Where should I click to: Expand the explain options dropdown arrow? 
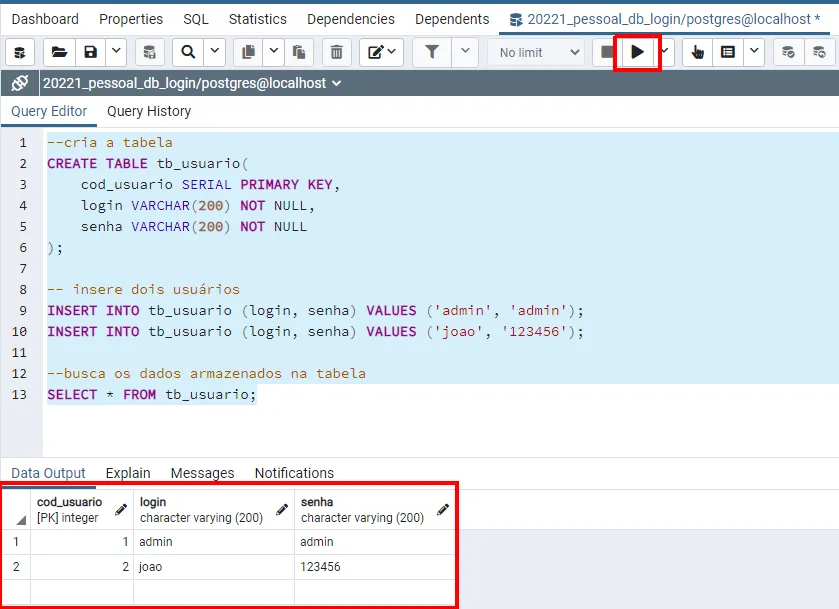pos(754,52)
